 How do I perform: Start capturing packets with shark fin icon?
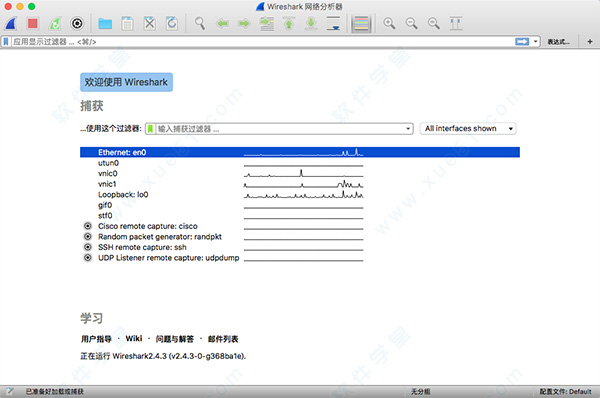click(11, 24)
